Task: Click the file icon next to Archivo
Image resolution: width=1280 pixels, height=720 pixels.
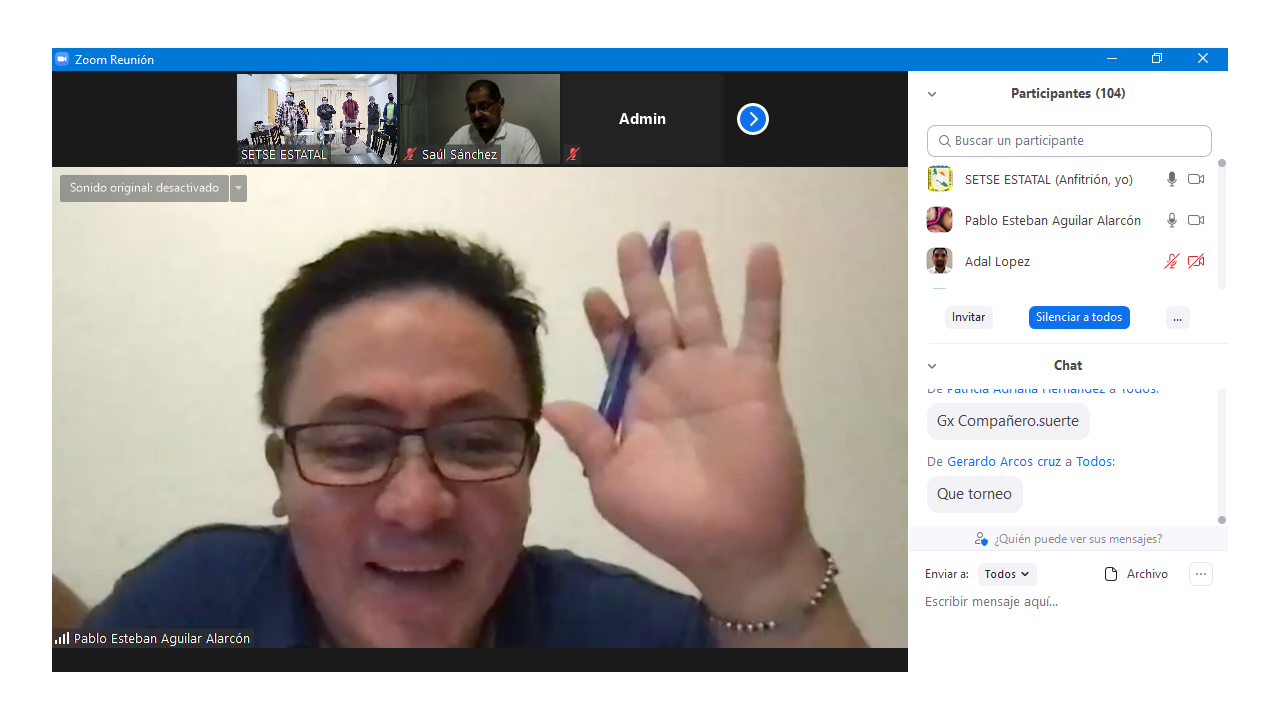Action: pyautogui.click(x=1110, y=574)
